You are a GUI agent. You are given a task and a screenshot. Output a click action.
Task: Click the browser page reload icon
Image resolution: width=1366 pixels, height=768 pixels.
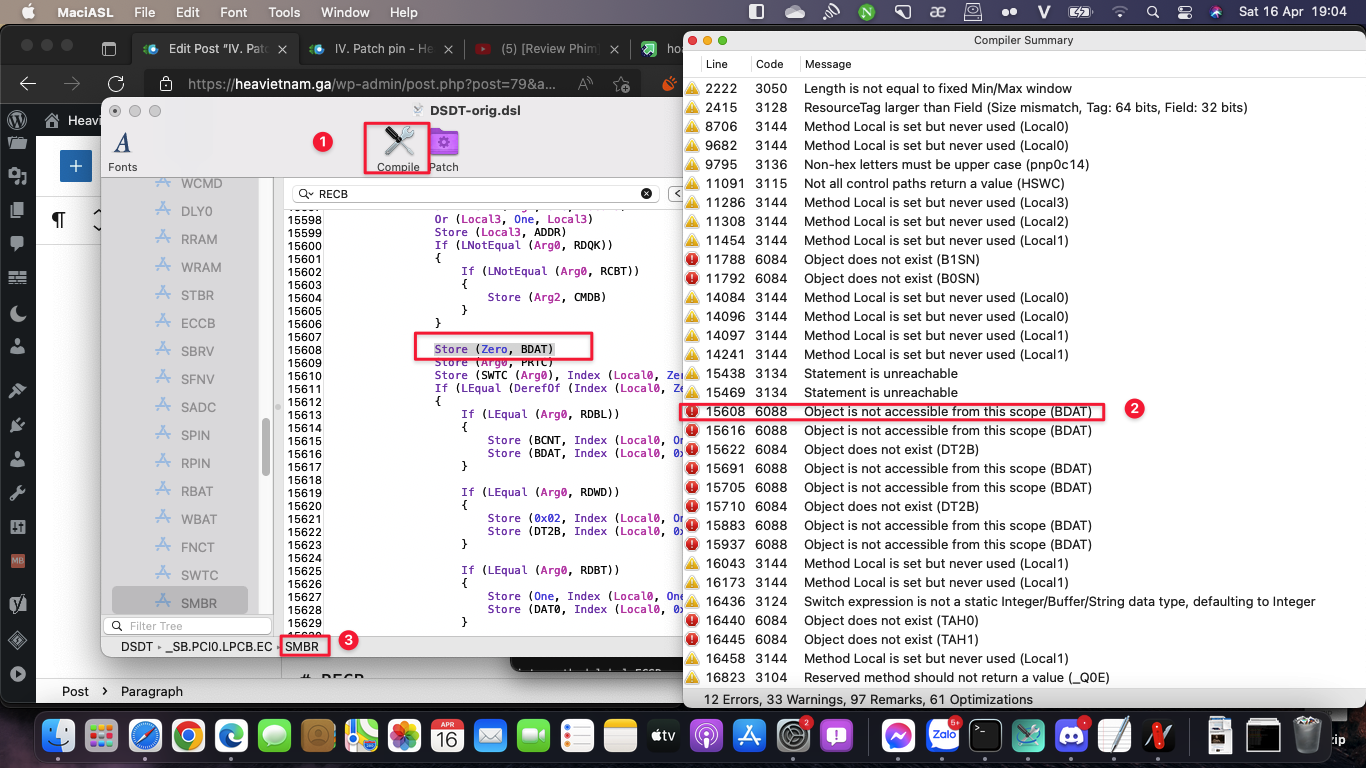tap(116, 84)
